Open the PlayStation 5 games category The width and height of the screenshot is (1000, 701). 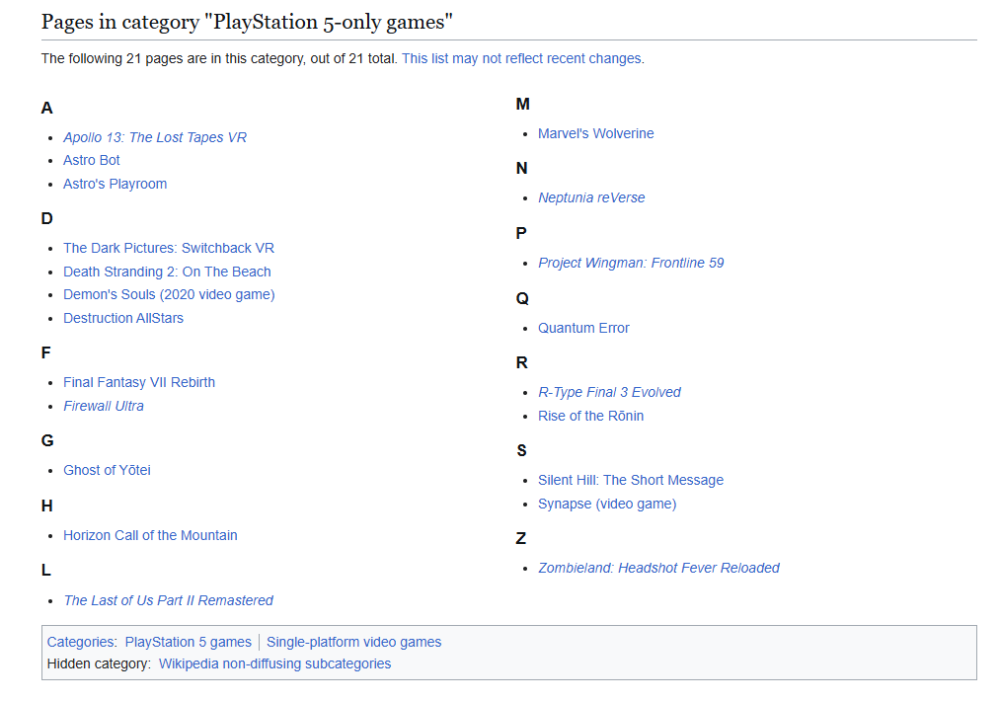tap(188, 642)
